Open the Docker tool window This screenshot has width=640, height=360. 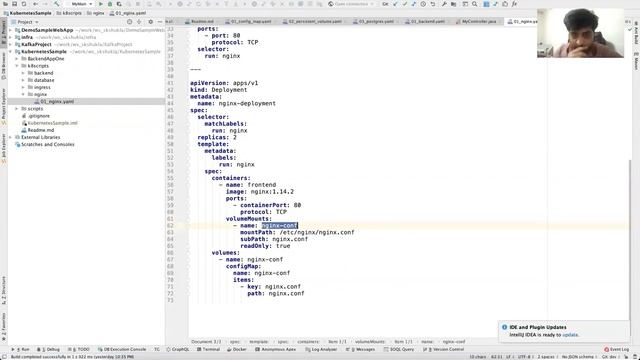pyautogui.click(x=237, y=349)
